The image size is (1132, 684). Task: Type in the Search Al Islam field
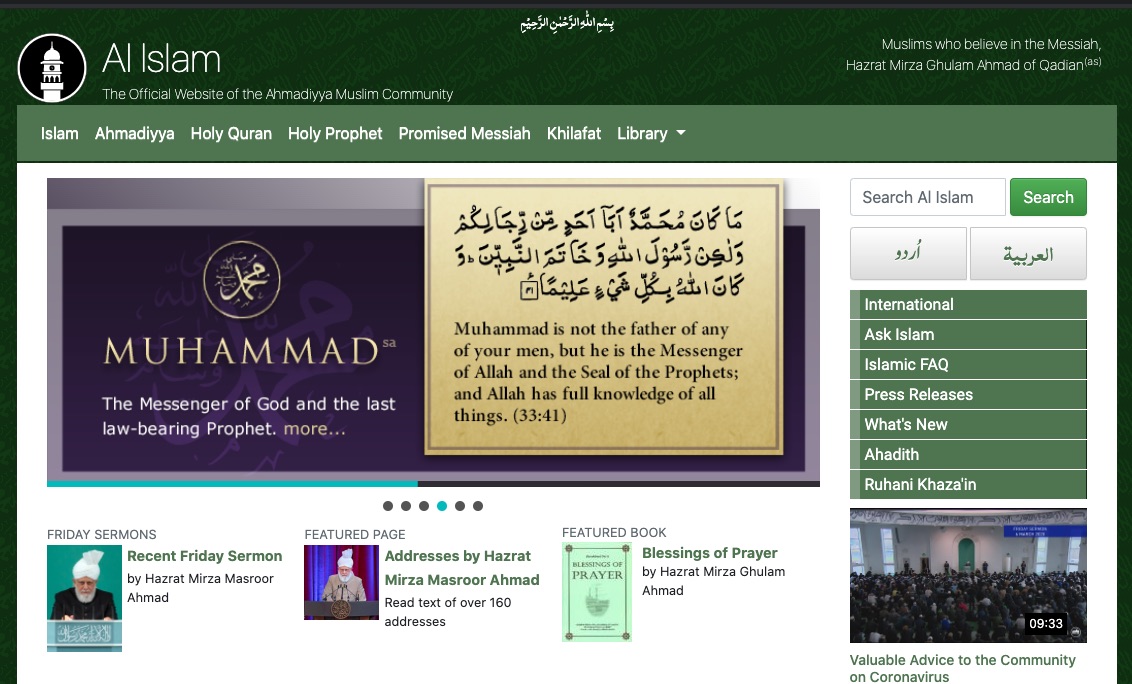pos(927,197)
